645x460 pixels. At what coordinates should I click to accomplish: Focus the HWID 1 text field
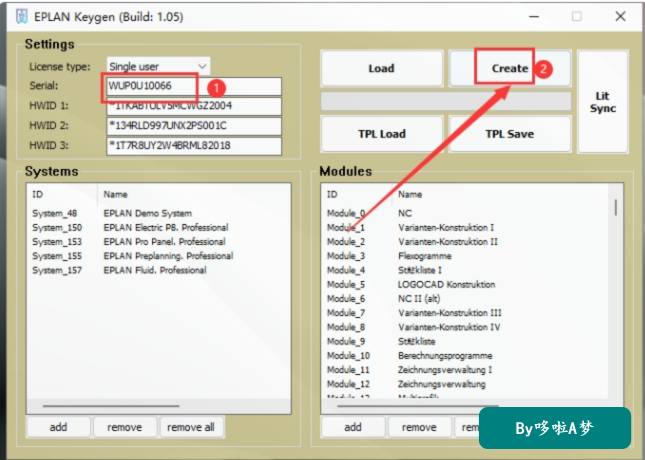194,106
